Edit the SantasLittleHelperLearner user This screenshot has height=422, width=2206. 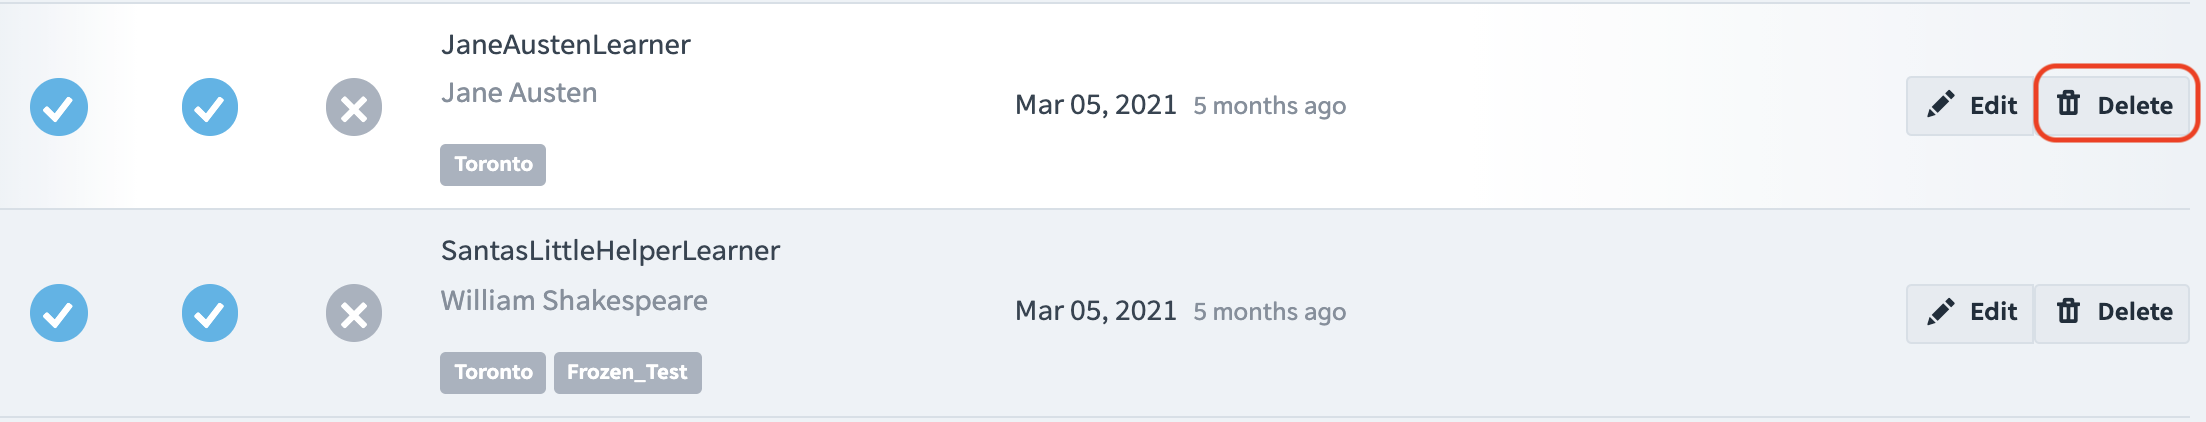coord(1970,313)
